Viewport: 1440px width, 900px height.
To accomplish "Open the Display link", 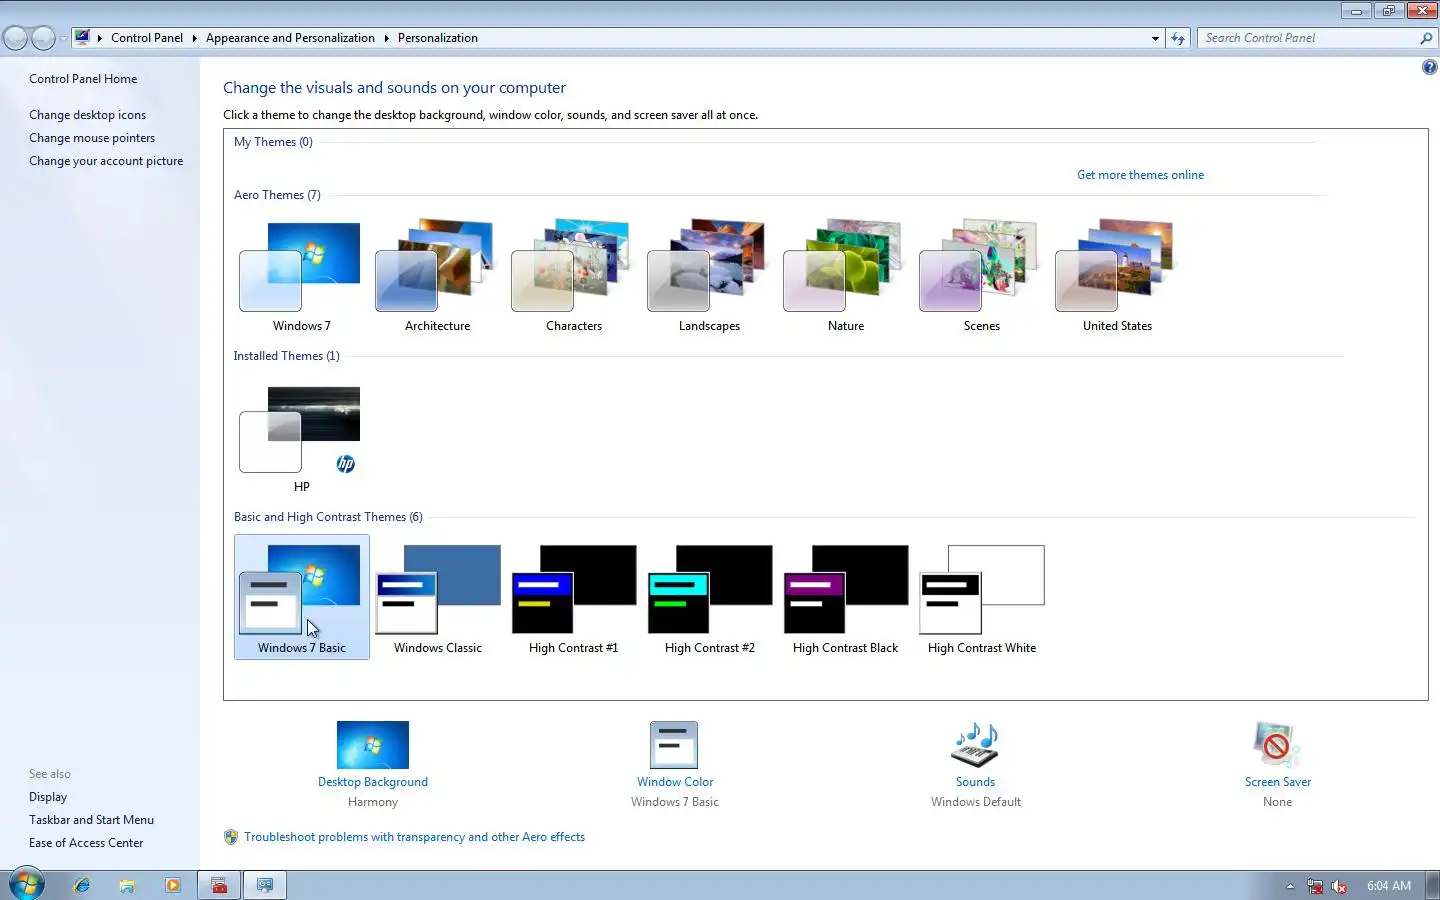I will (x=48, y=797).
